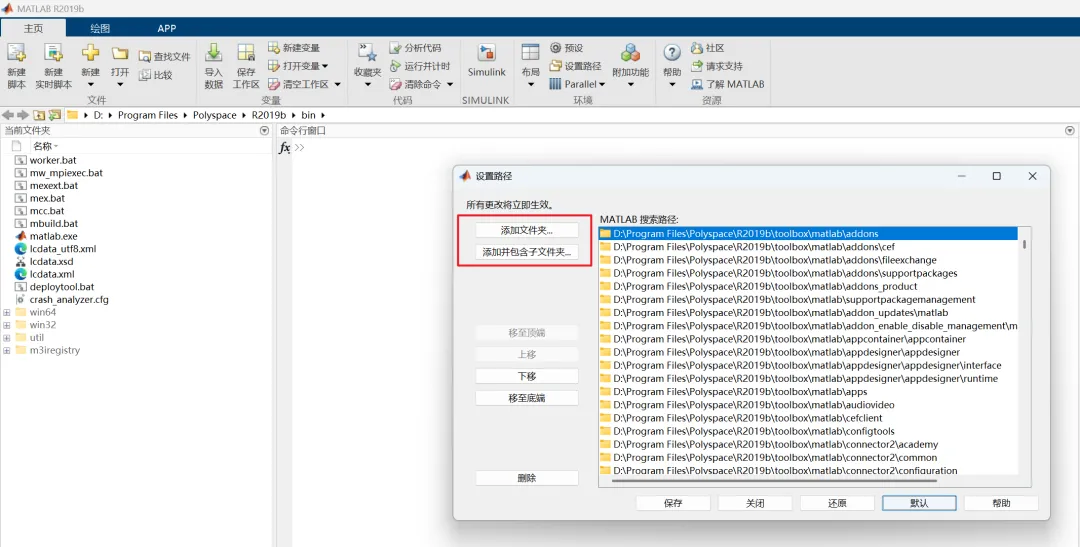This screenshot has width=1080, height=547.
Task: Click the 附加功能 add-ons icon
Action: [630, 54]
